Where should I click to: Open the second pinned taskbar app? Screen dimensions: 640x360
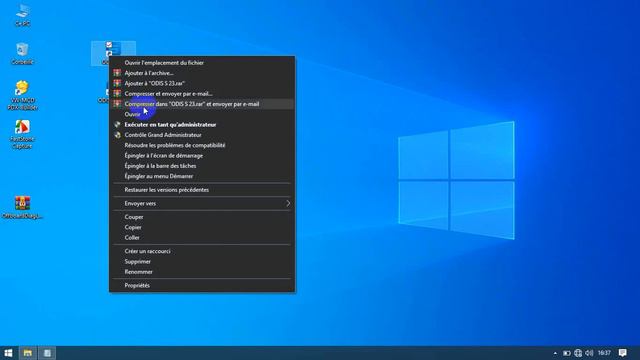(x=47, y=353)
